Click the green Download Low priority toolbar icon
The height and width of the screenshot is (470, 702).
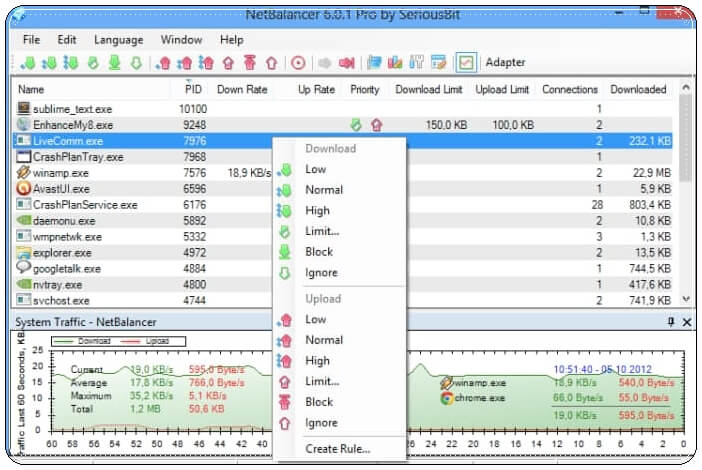(x=28, y=63)
